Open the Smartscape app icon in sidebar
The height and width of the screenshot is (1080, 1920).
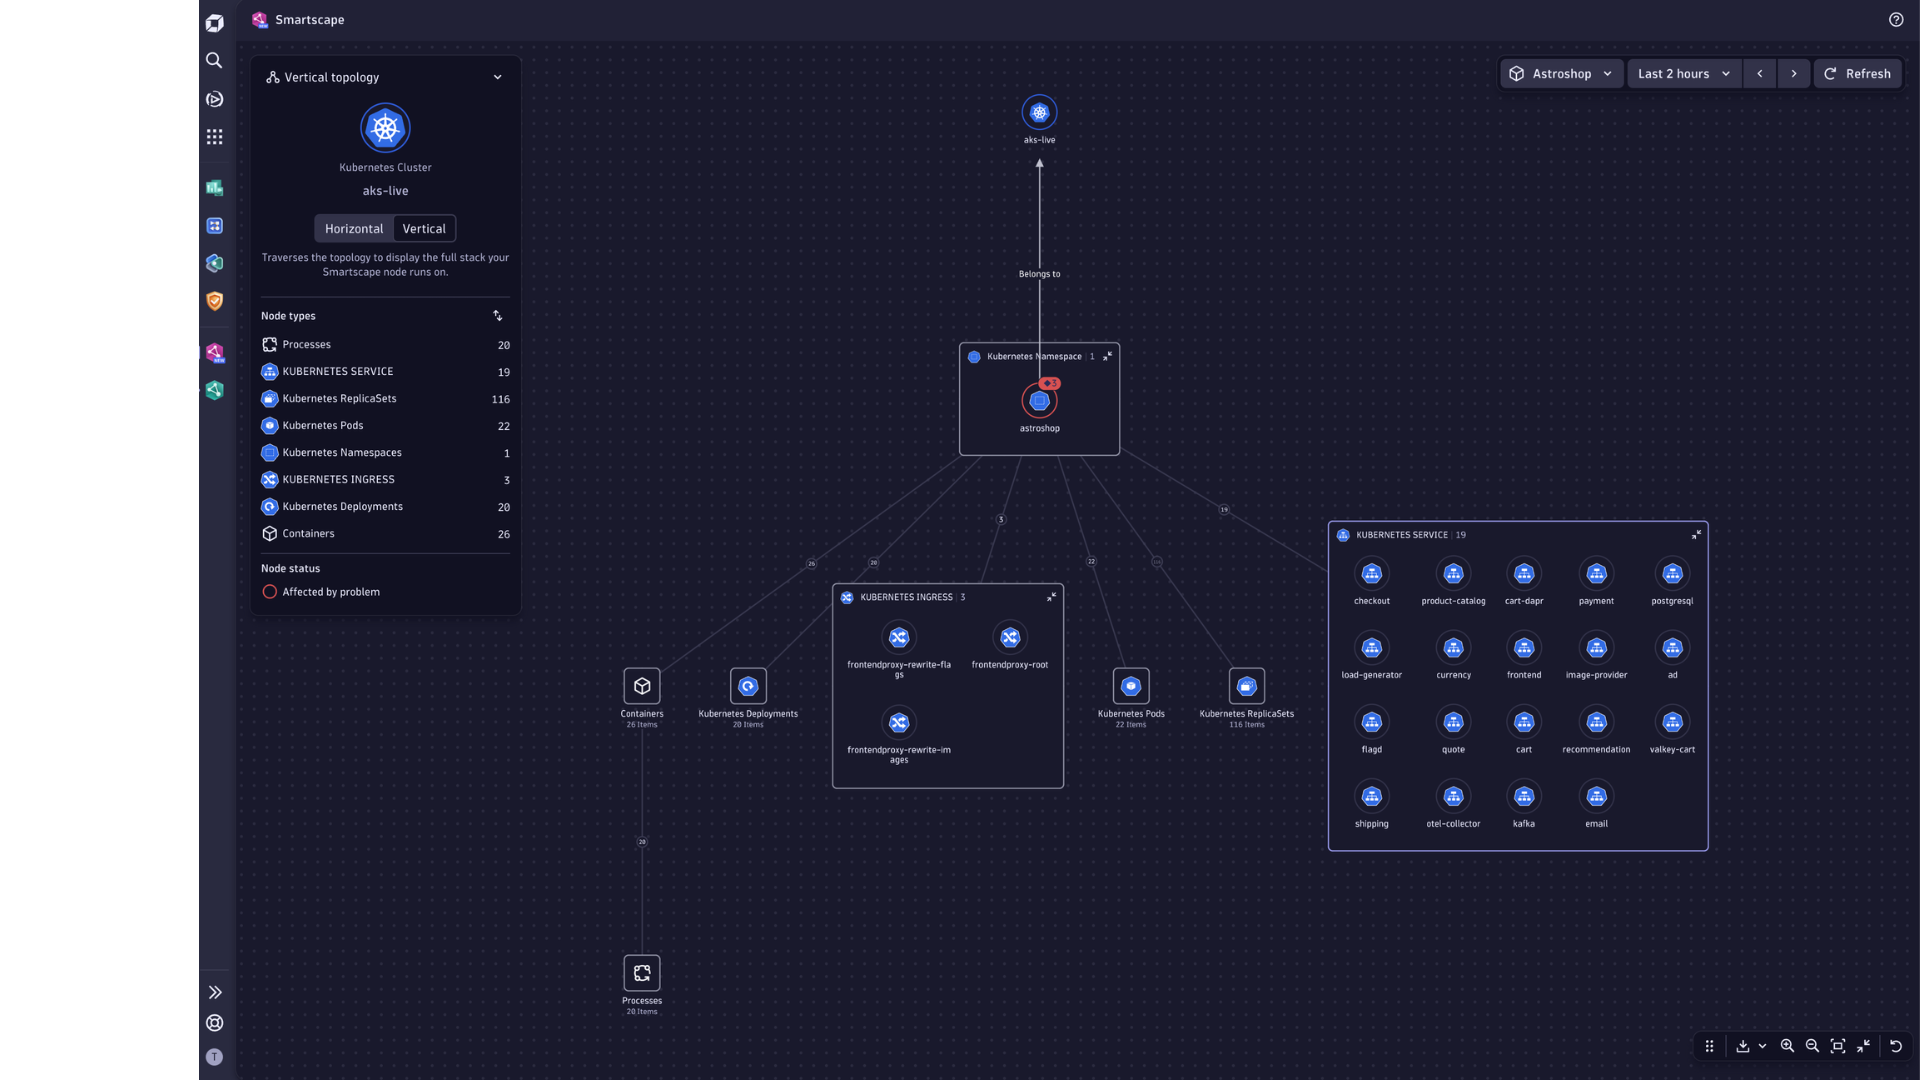coord(214,352)
